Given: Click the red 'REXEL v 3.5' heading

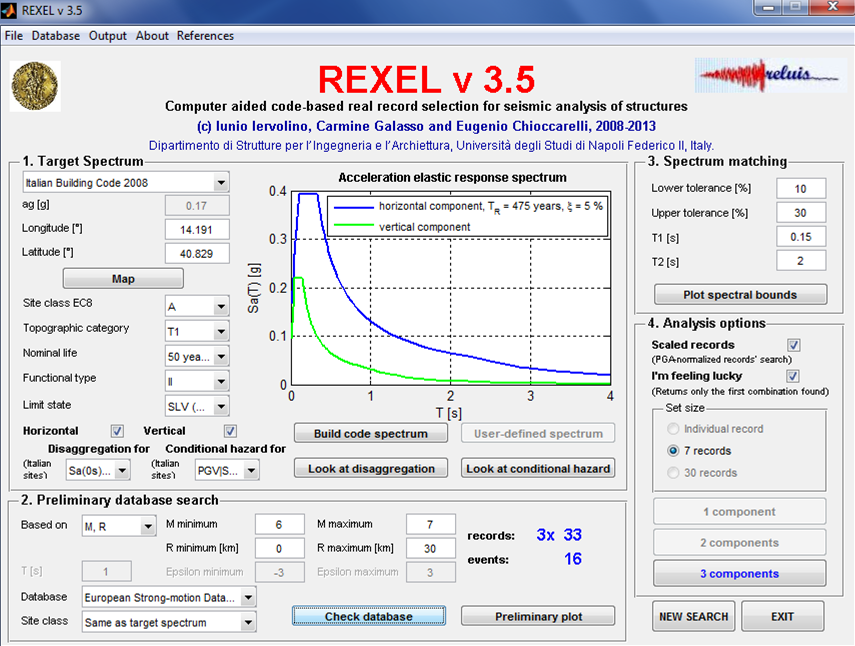Looking at the screenshot, I should coord(426,80).
